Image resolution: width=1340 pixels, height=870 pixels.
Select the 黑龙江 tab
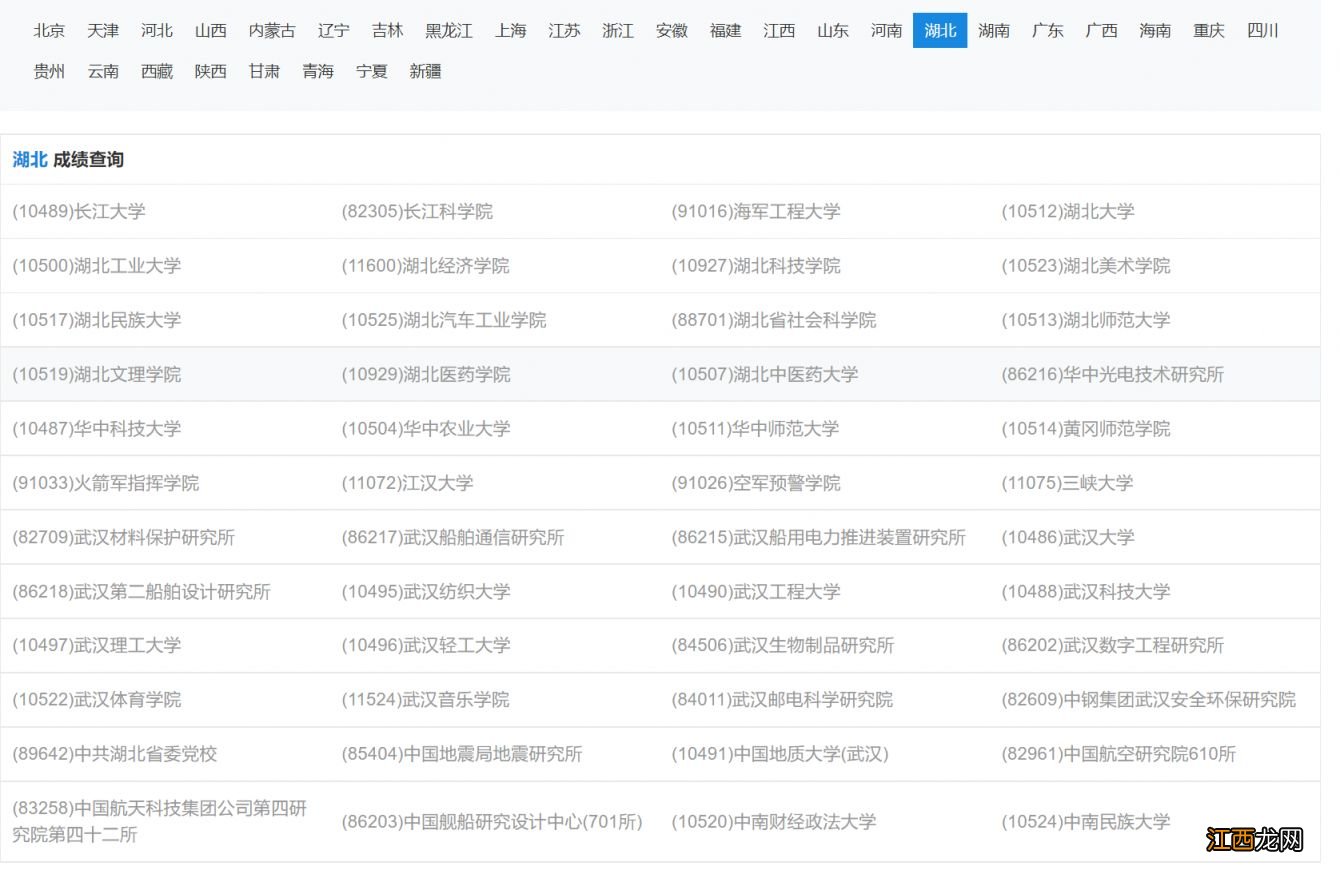(x=449, y=30)
